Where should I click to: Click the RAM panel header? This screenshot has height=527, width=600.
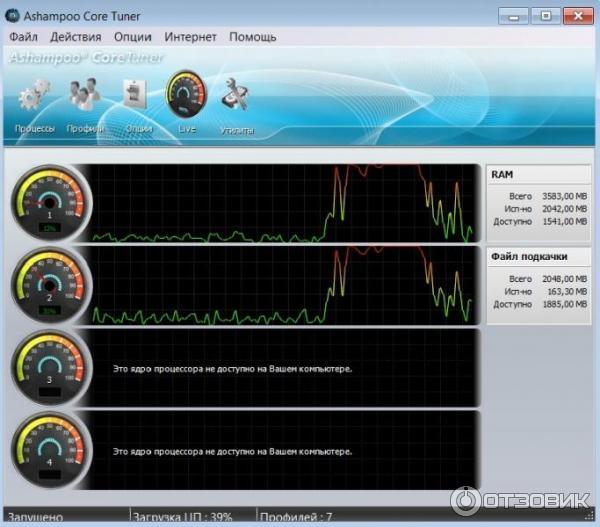click(538, 175)
